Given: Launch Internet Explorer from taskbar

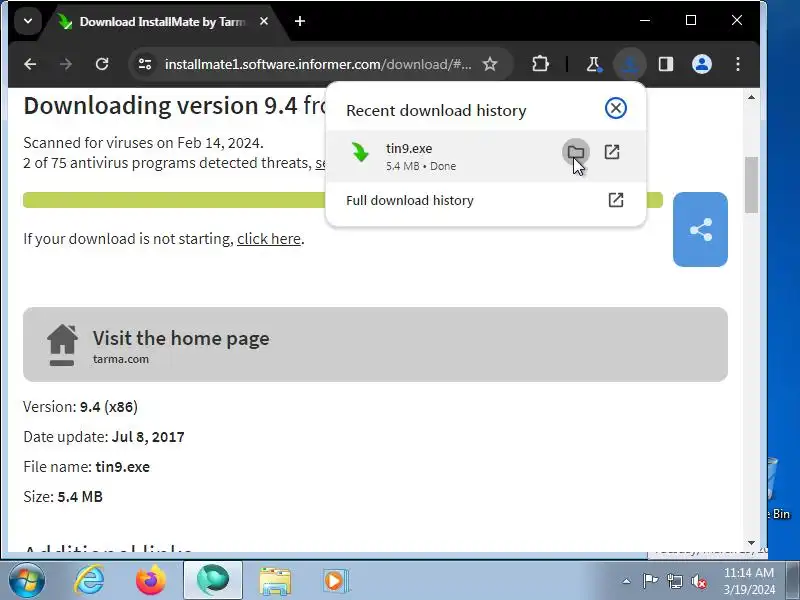Looking at the screenshot, I should [x=89, y=581].
